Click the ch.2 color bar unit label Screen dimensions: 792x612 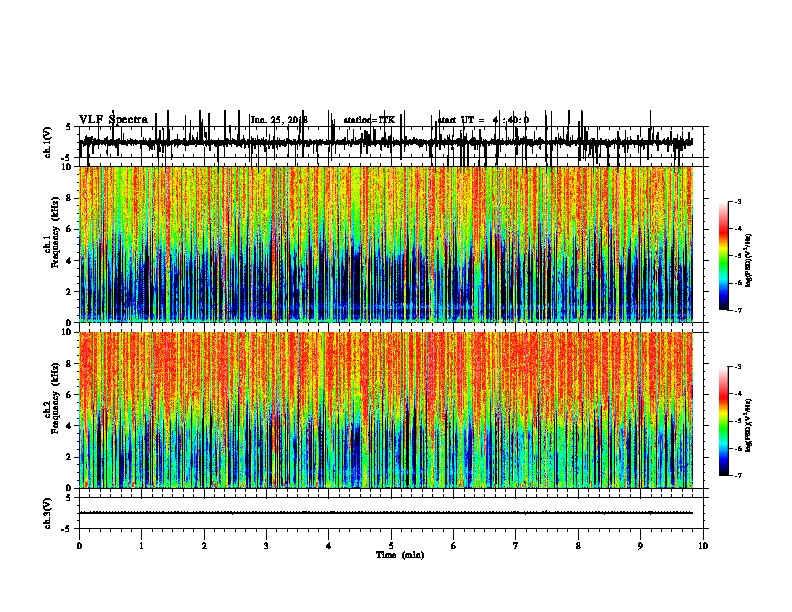[x=749, y=425]
